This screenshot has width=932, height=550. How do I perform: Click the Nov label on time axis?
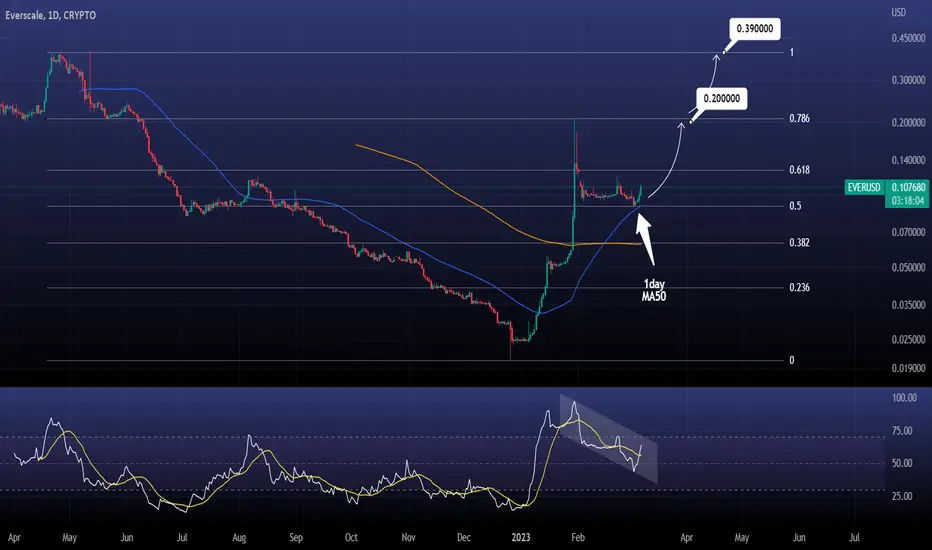coord(408,538)
